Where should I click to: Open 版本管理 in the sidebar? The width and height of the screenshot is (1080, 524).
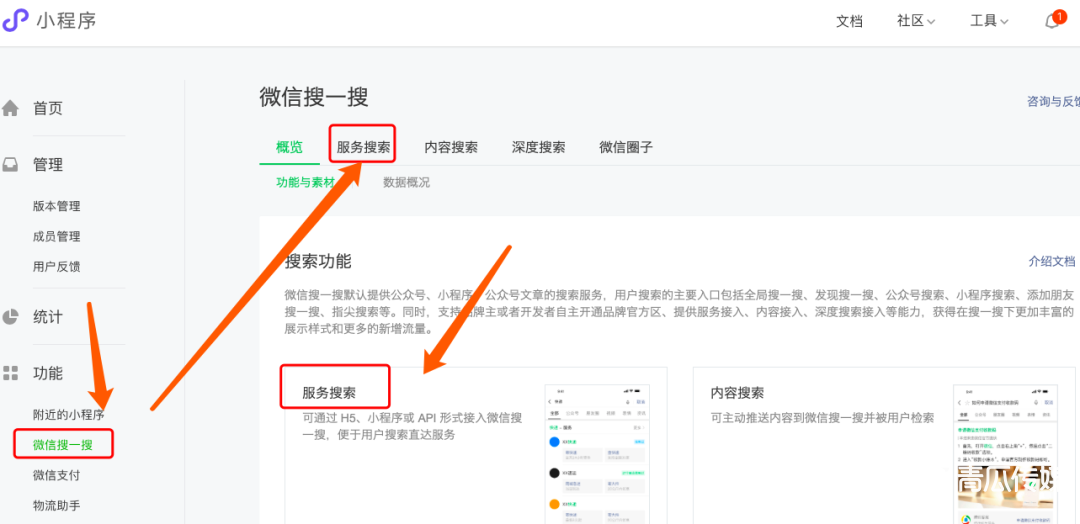tap(56, 206)
